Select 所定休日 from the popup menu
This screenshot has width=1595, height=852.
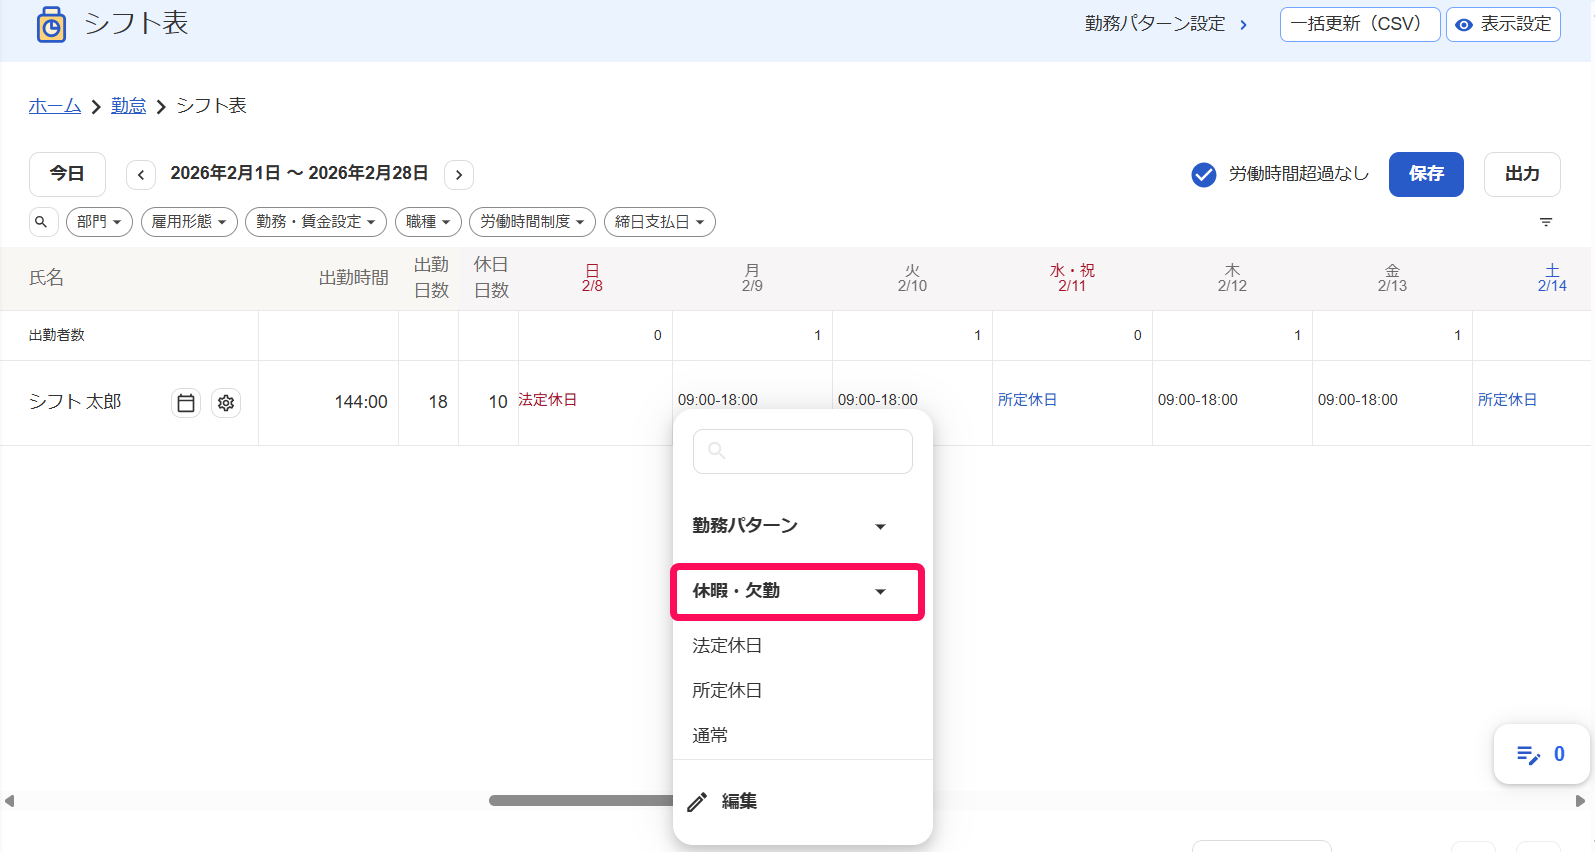click(x=727, y=691)
